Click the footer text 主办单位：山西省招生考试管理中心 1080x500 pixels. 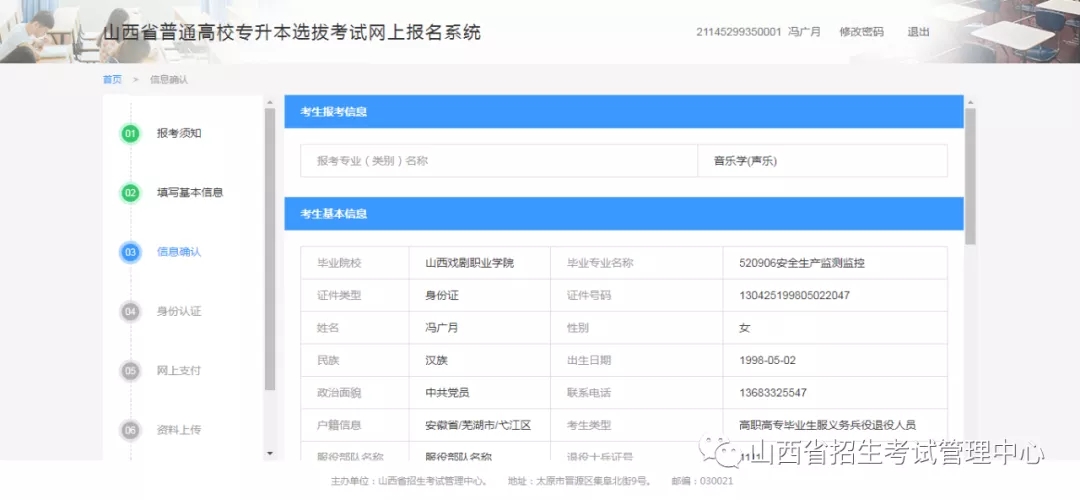410,481
